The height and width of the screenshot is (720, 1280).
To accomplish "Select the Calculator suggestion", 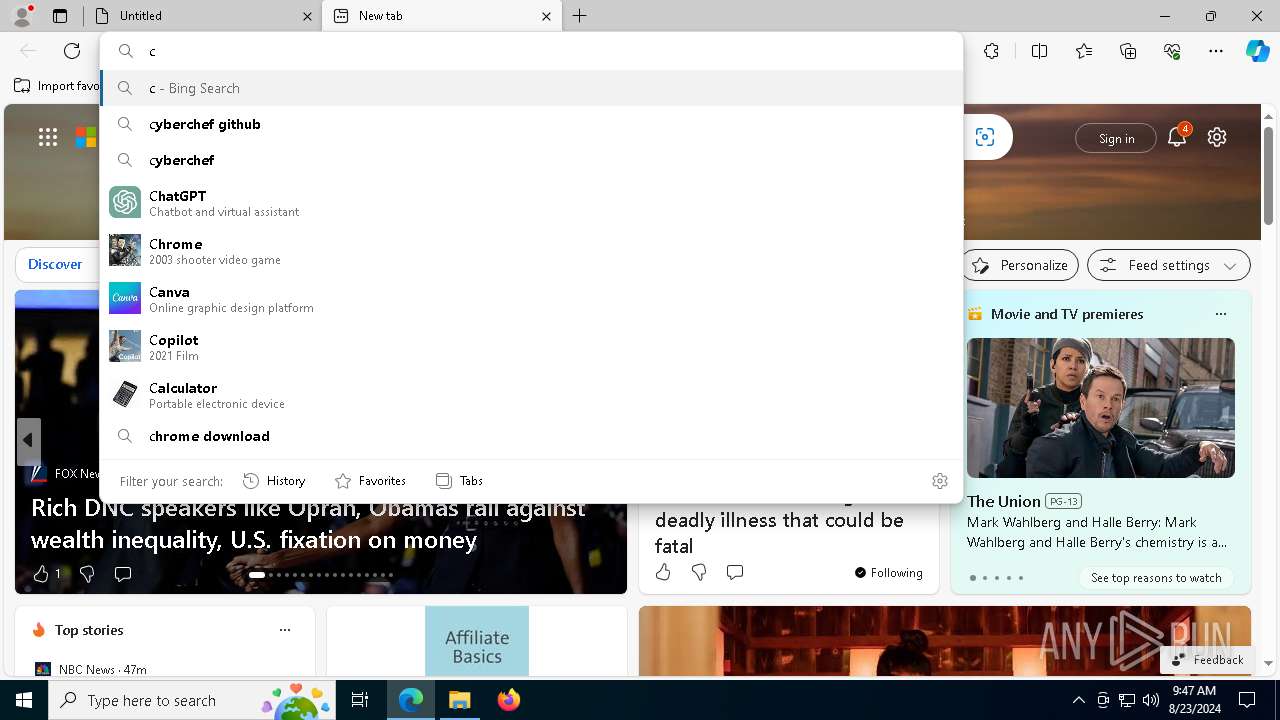I will point(532,394).
